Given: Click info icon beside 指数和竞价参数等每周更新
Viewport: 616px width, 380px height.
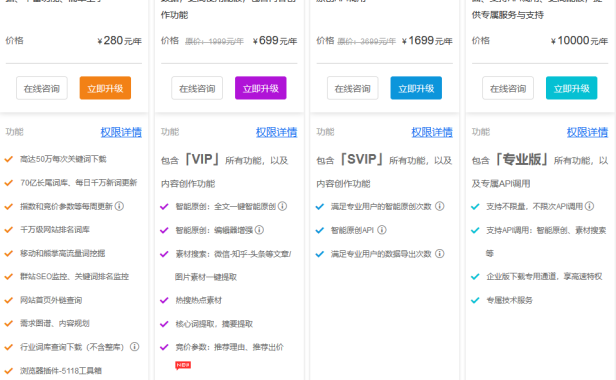Looking at the screenshot, I should click(119, 206).
